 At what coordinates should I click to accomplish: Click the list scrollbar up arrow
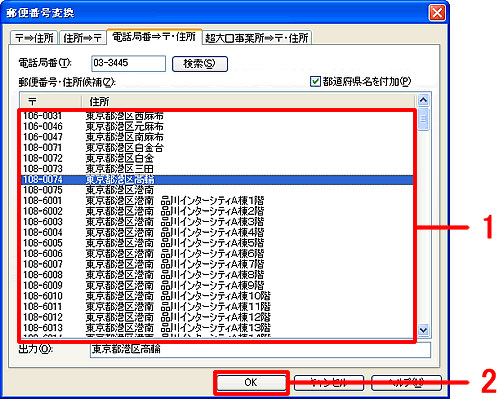coord(423,100)
